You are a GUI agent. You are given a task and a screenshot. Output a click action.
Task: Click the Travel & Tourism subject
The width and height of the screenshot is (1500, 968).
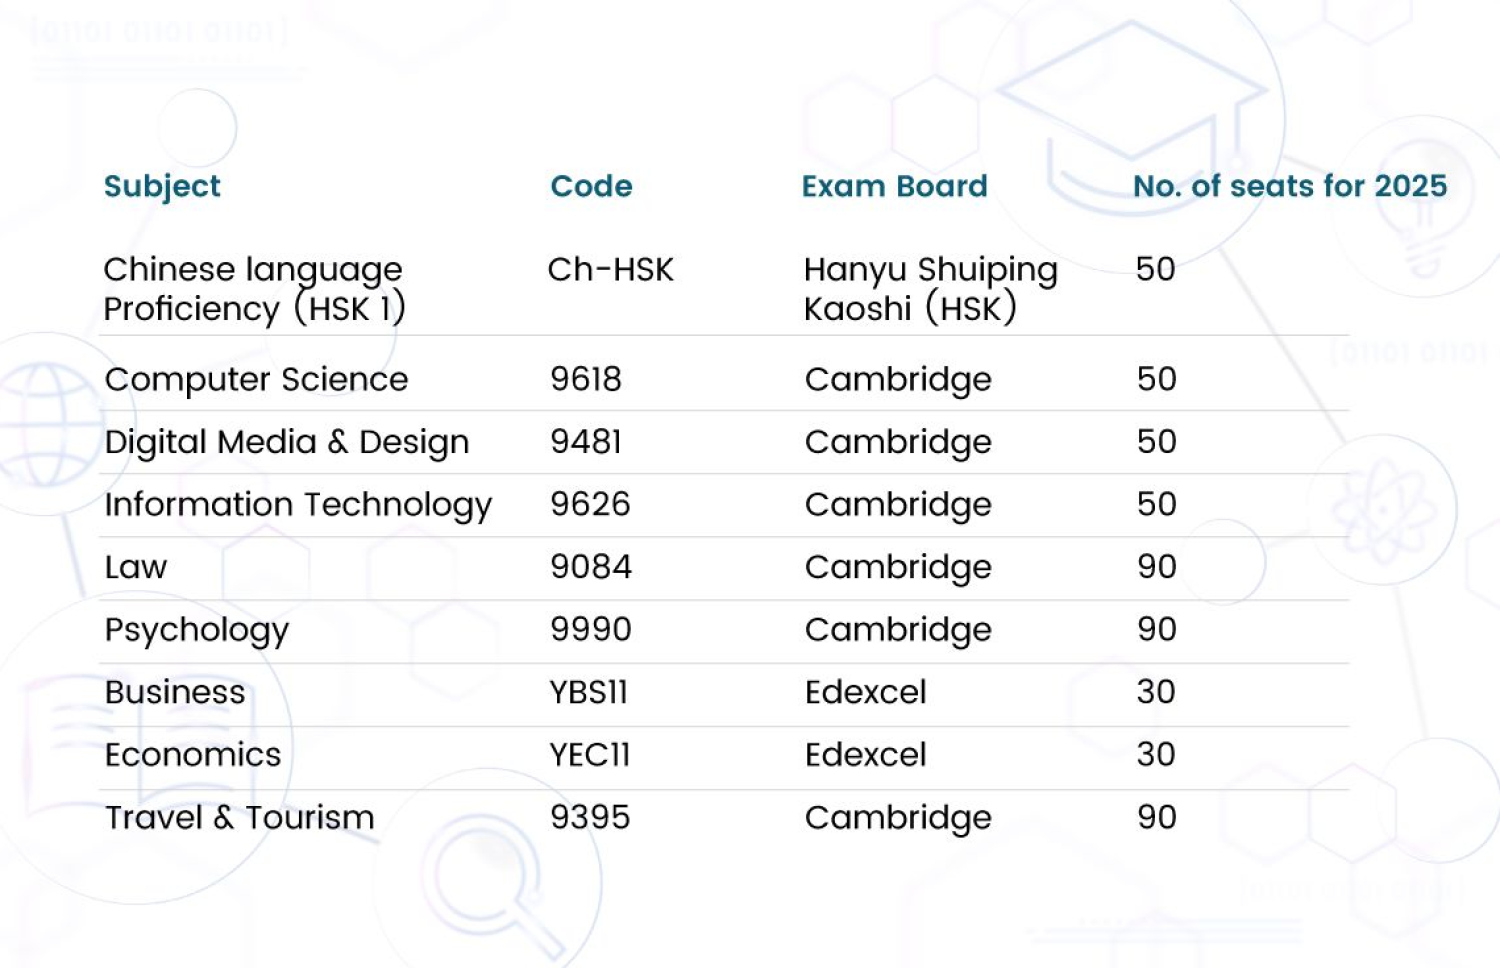240,818
